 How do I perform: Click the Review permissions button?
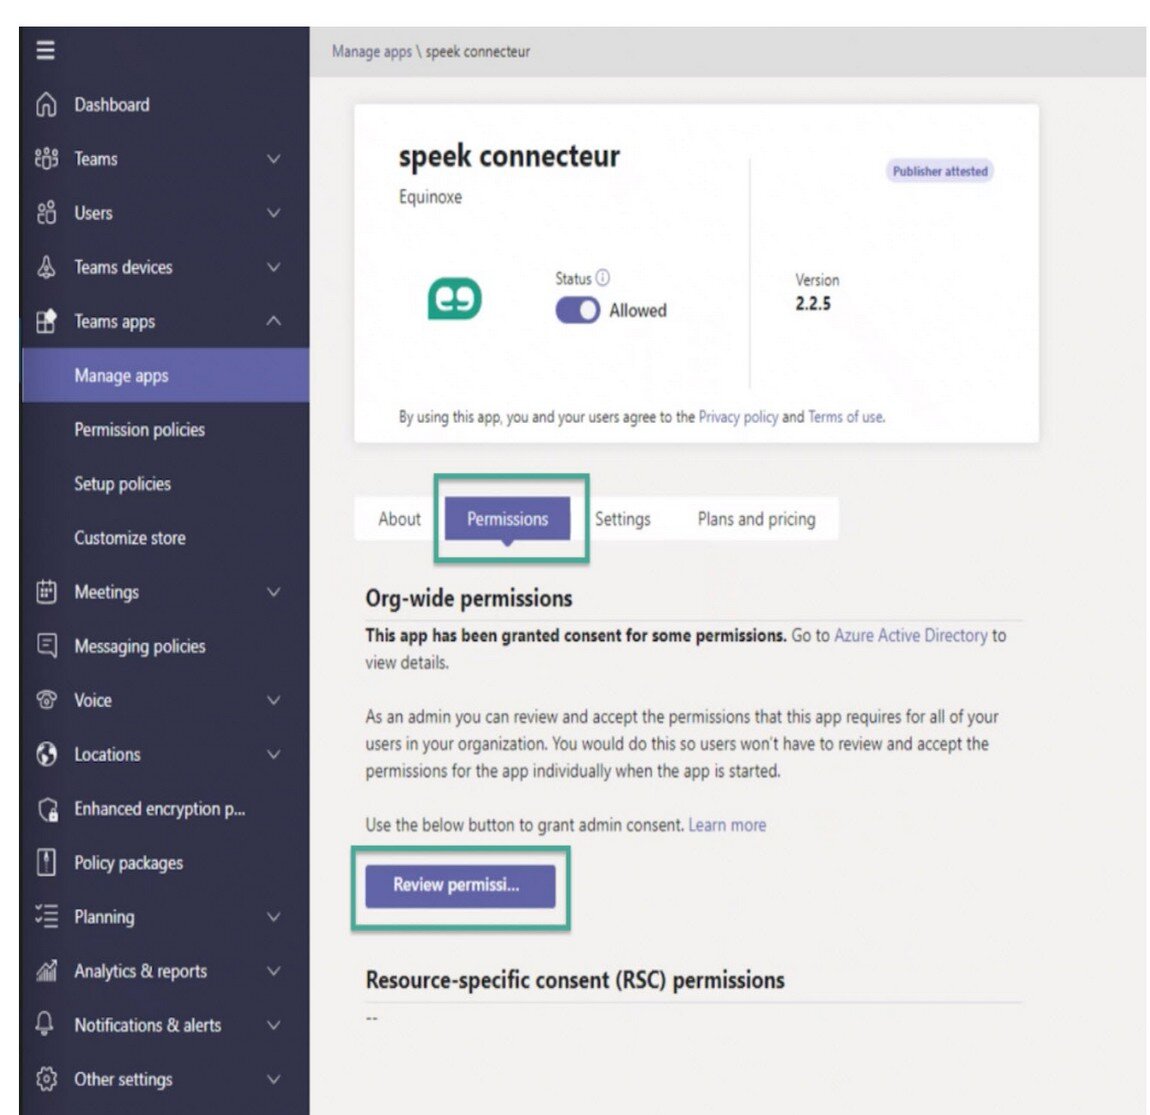pyautogui.click(x=461, y=885)
